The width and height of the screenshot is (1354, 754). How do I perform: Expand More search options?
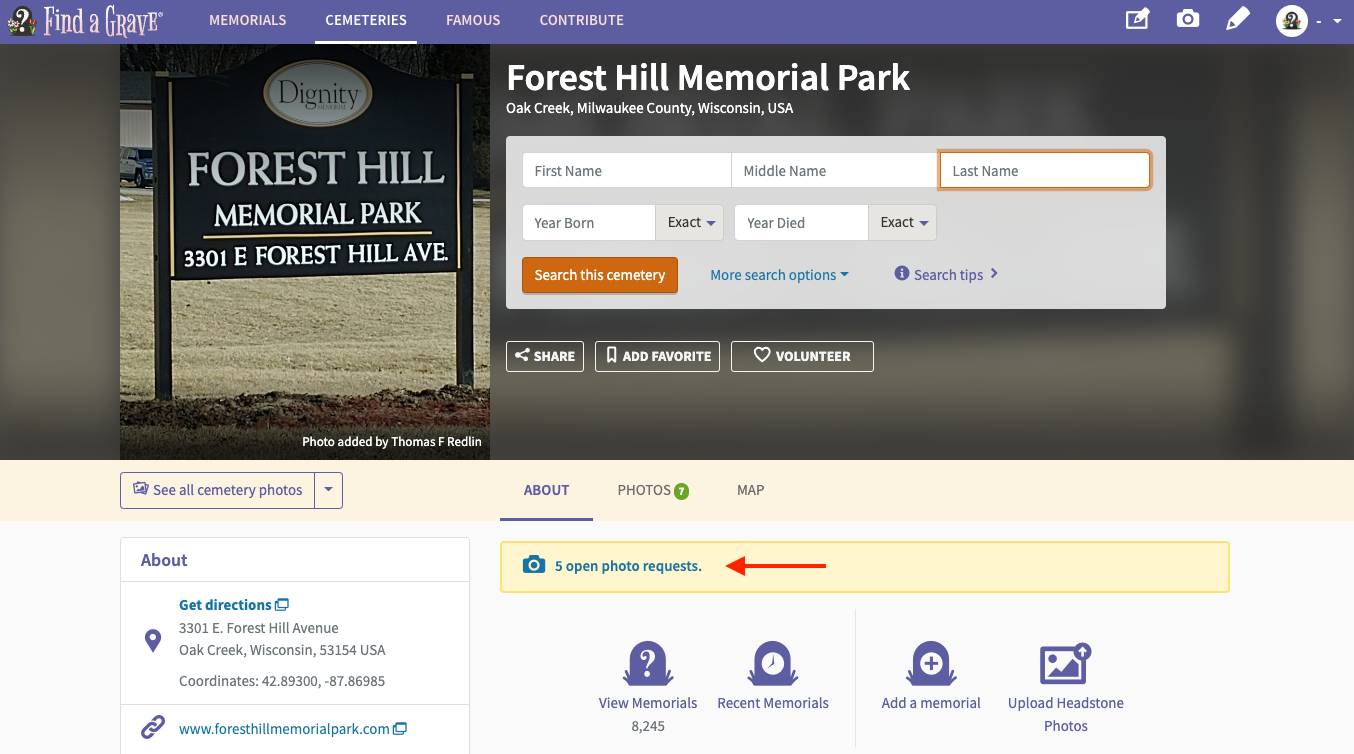click(779, 275)
